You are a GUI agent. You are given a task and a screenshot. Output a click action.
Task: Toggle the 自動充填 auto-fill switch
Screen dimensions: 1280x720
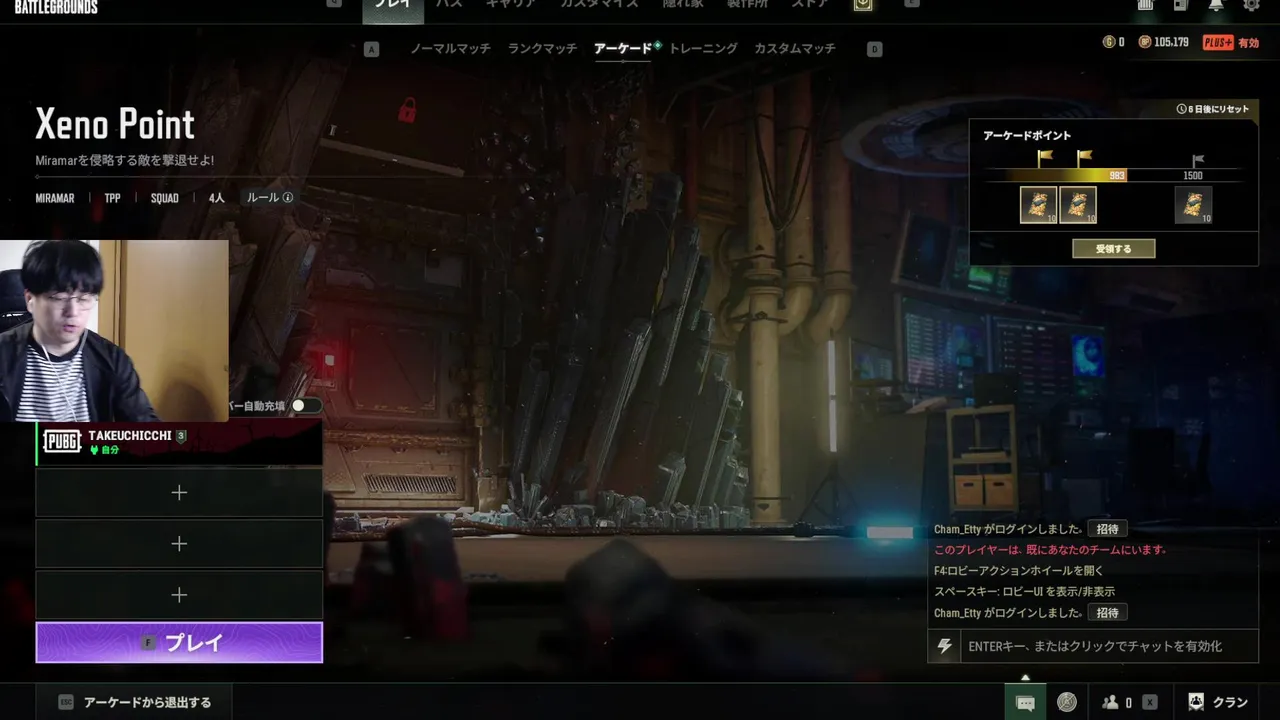306,406
